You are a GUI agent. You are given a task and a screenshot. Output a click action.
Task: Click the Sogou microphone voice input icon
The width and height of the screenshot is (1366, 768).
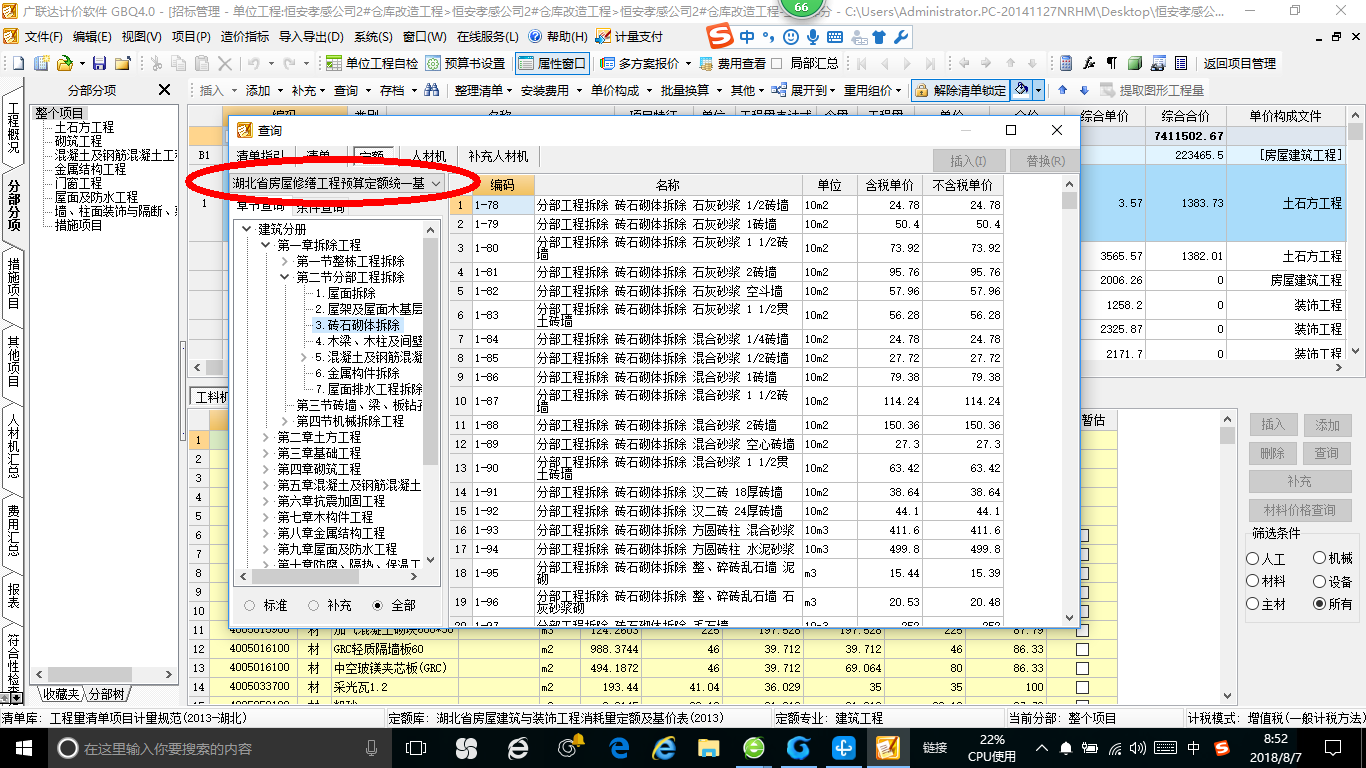click(812, 37)
